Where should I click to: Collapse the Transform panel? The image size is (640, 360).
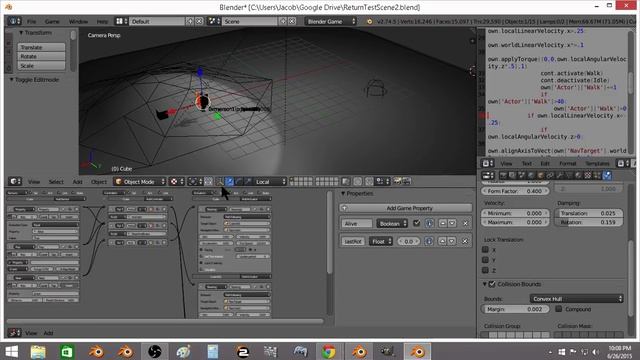click(21, 33)
